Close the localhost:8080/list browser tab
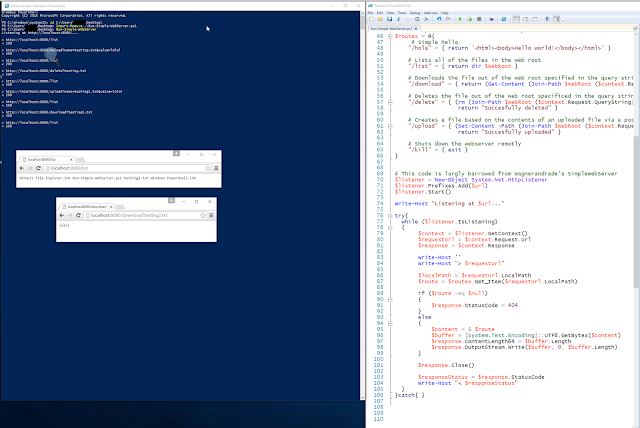The height and width of the screenshot is (428, 640). (x=71, y=159)
